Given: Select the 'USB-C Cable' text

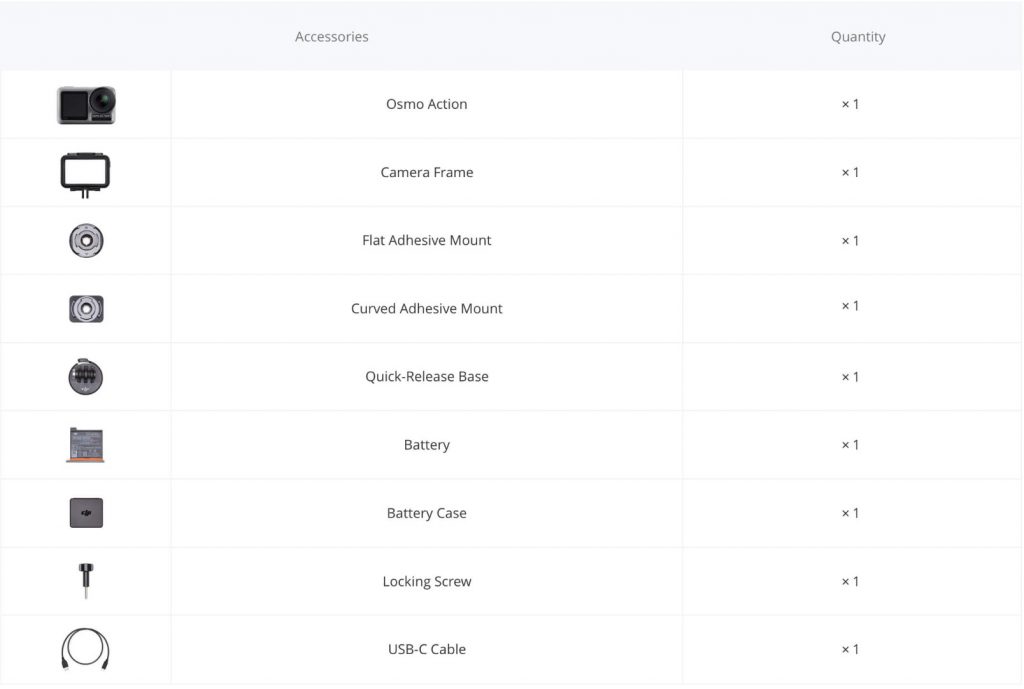Looking at the screenshot, I should (x=426, y=649).
